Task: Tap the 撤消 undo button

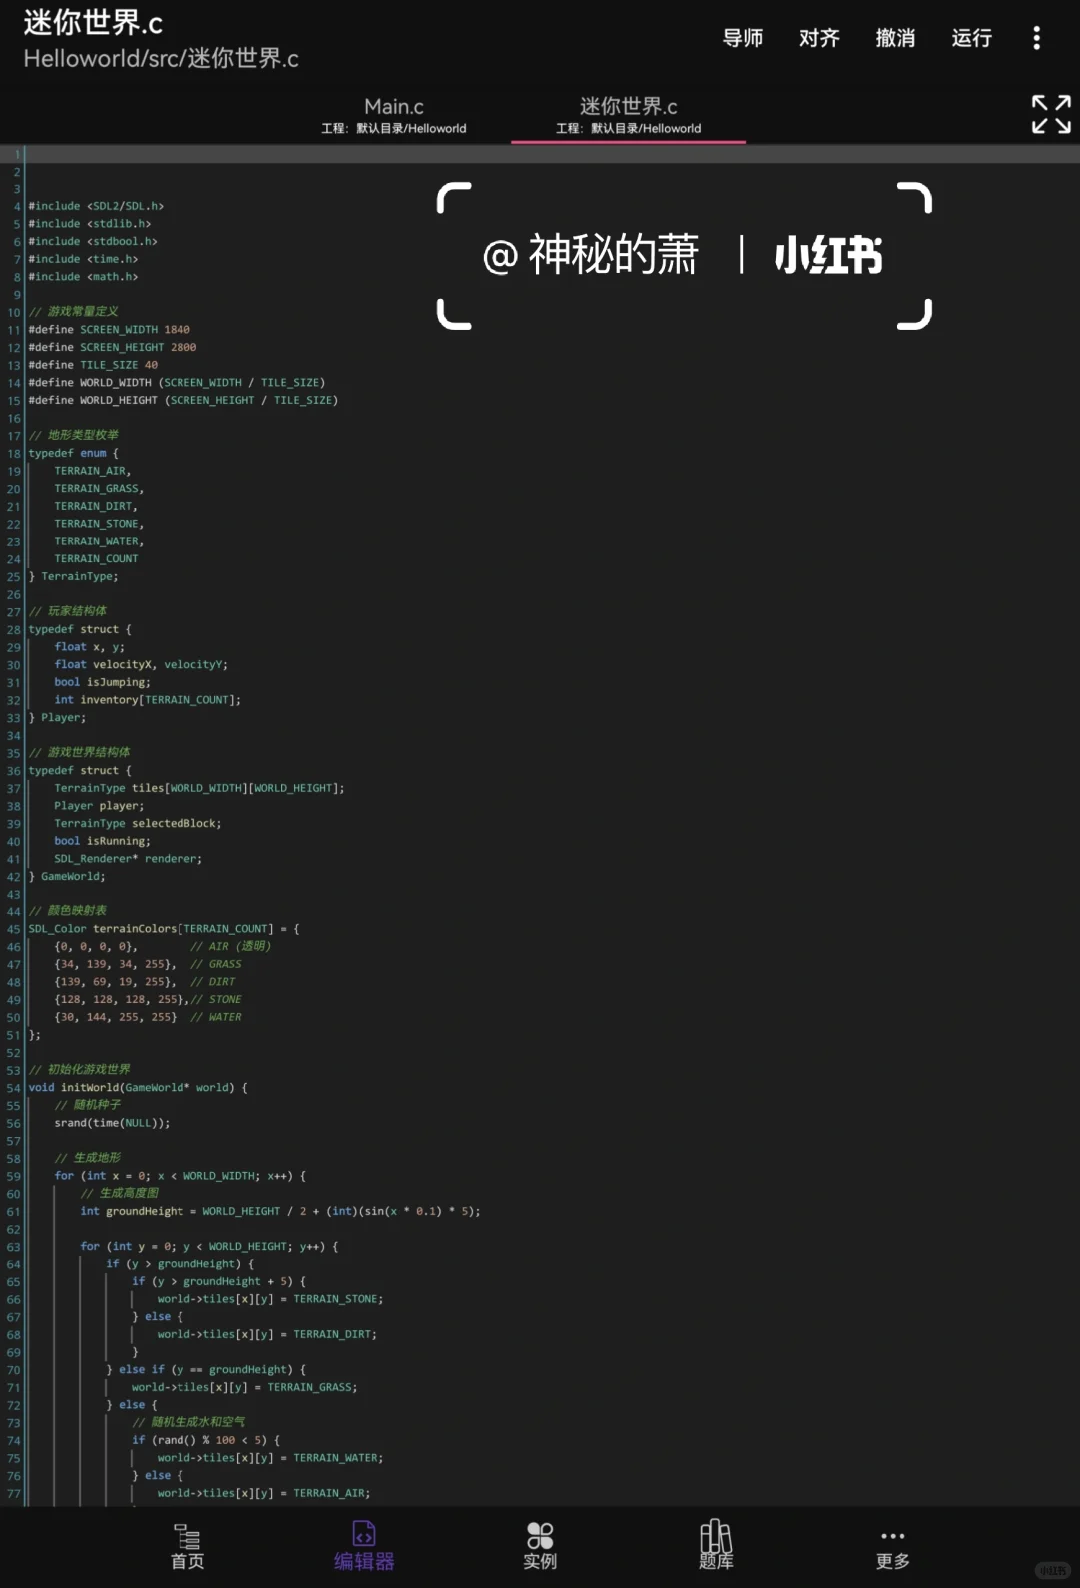Action: [x=895, y=38]
